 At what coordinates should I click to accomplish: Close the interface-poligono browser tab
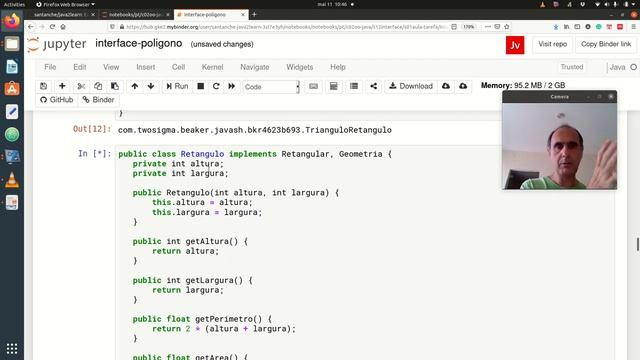[243, 14]
